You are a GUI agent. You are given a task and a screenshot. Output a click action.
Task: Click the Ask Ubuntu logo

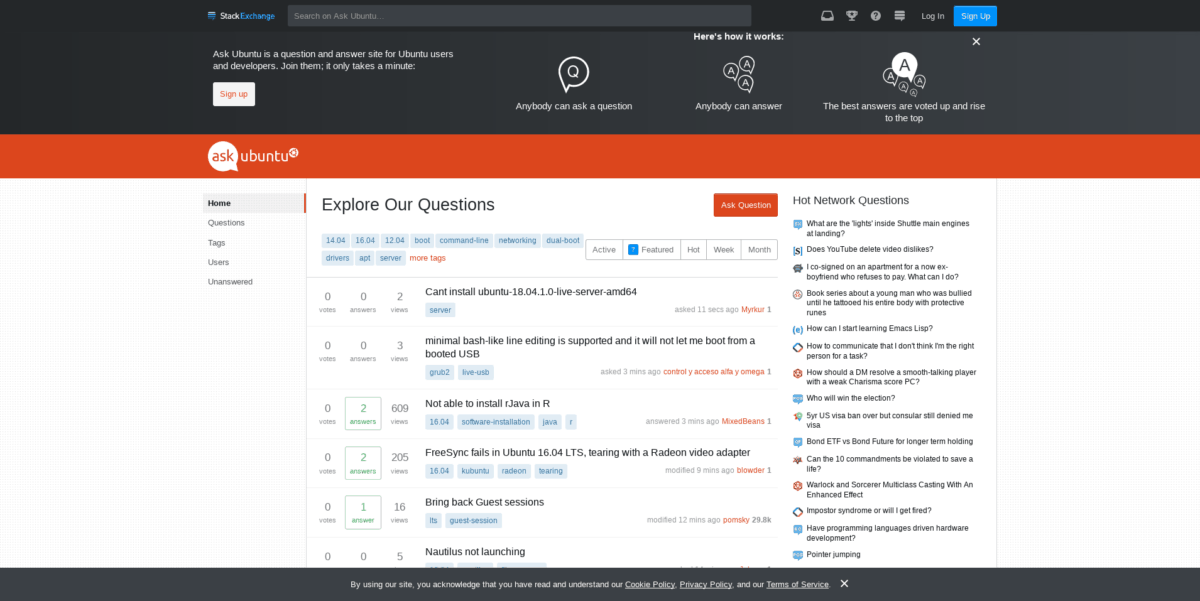pos(254,156)
